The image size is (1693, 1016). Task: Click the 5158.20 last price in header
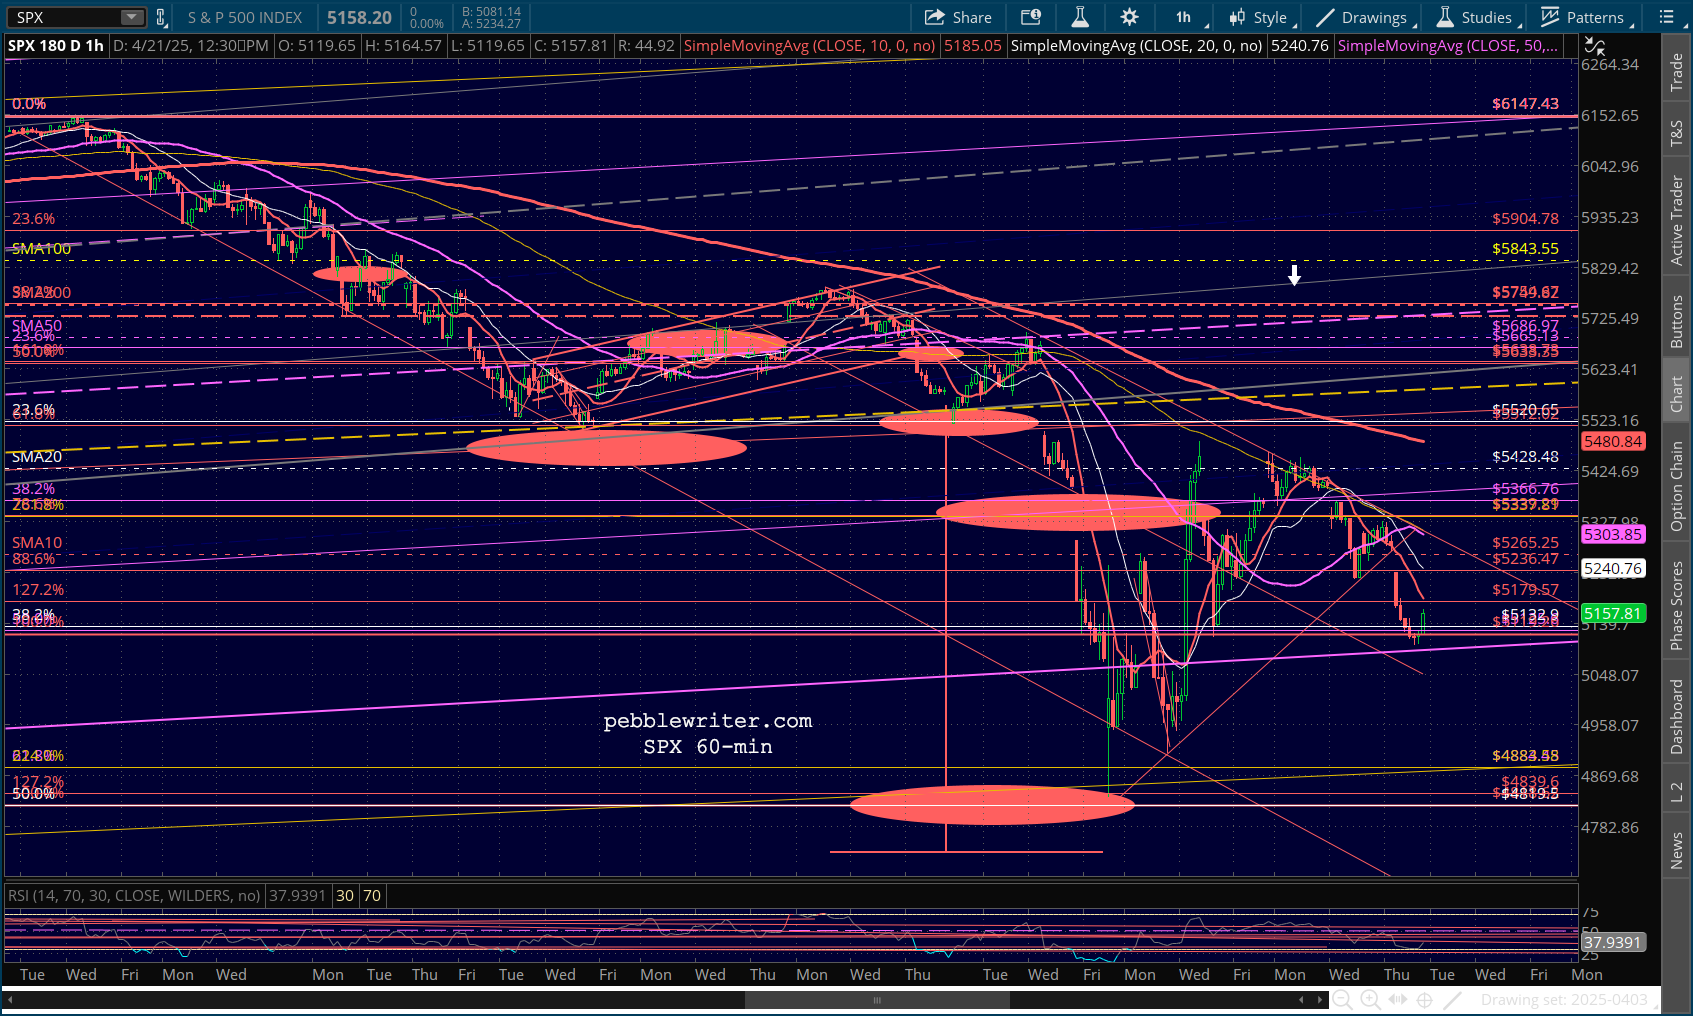tap(359, 17)
